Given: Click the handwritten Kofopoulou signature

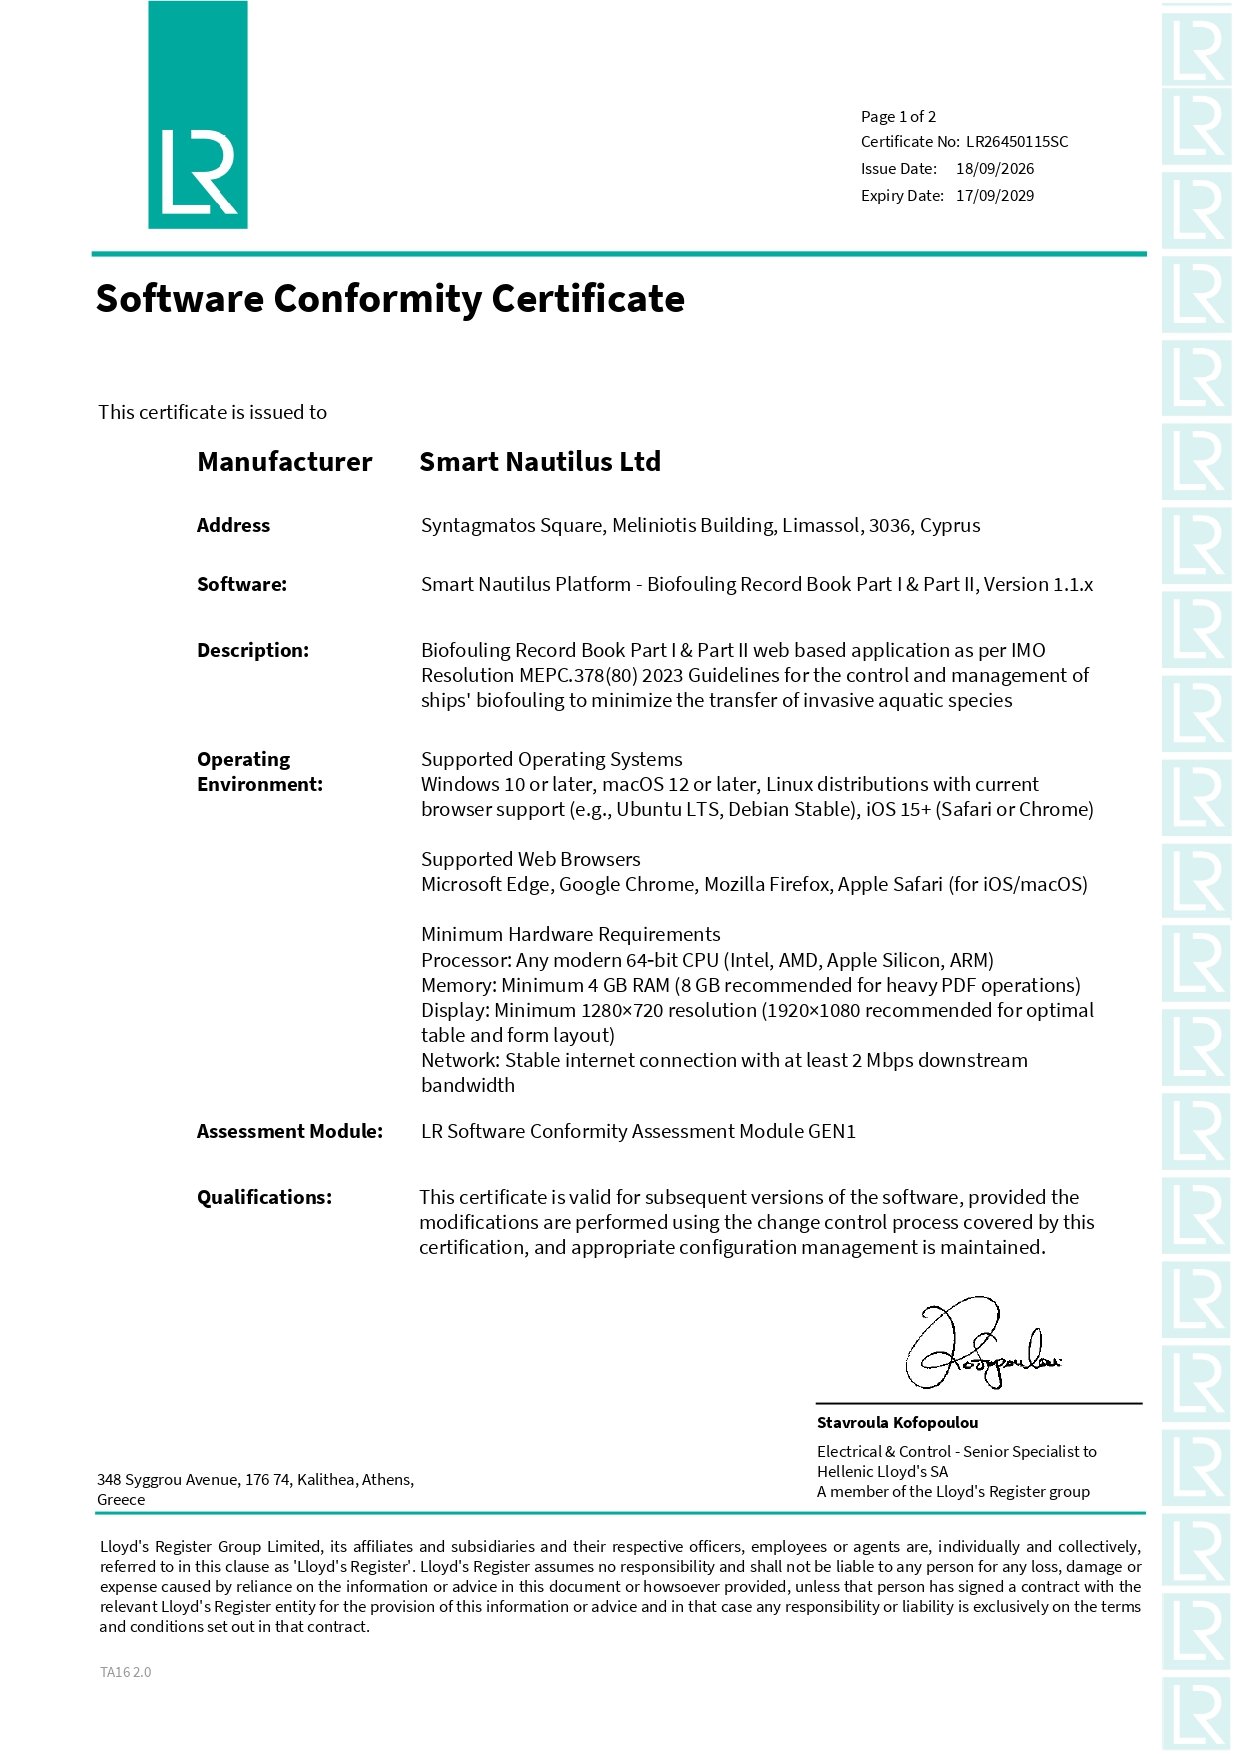Looking at the screenshot, I should pos(983,1344).
